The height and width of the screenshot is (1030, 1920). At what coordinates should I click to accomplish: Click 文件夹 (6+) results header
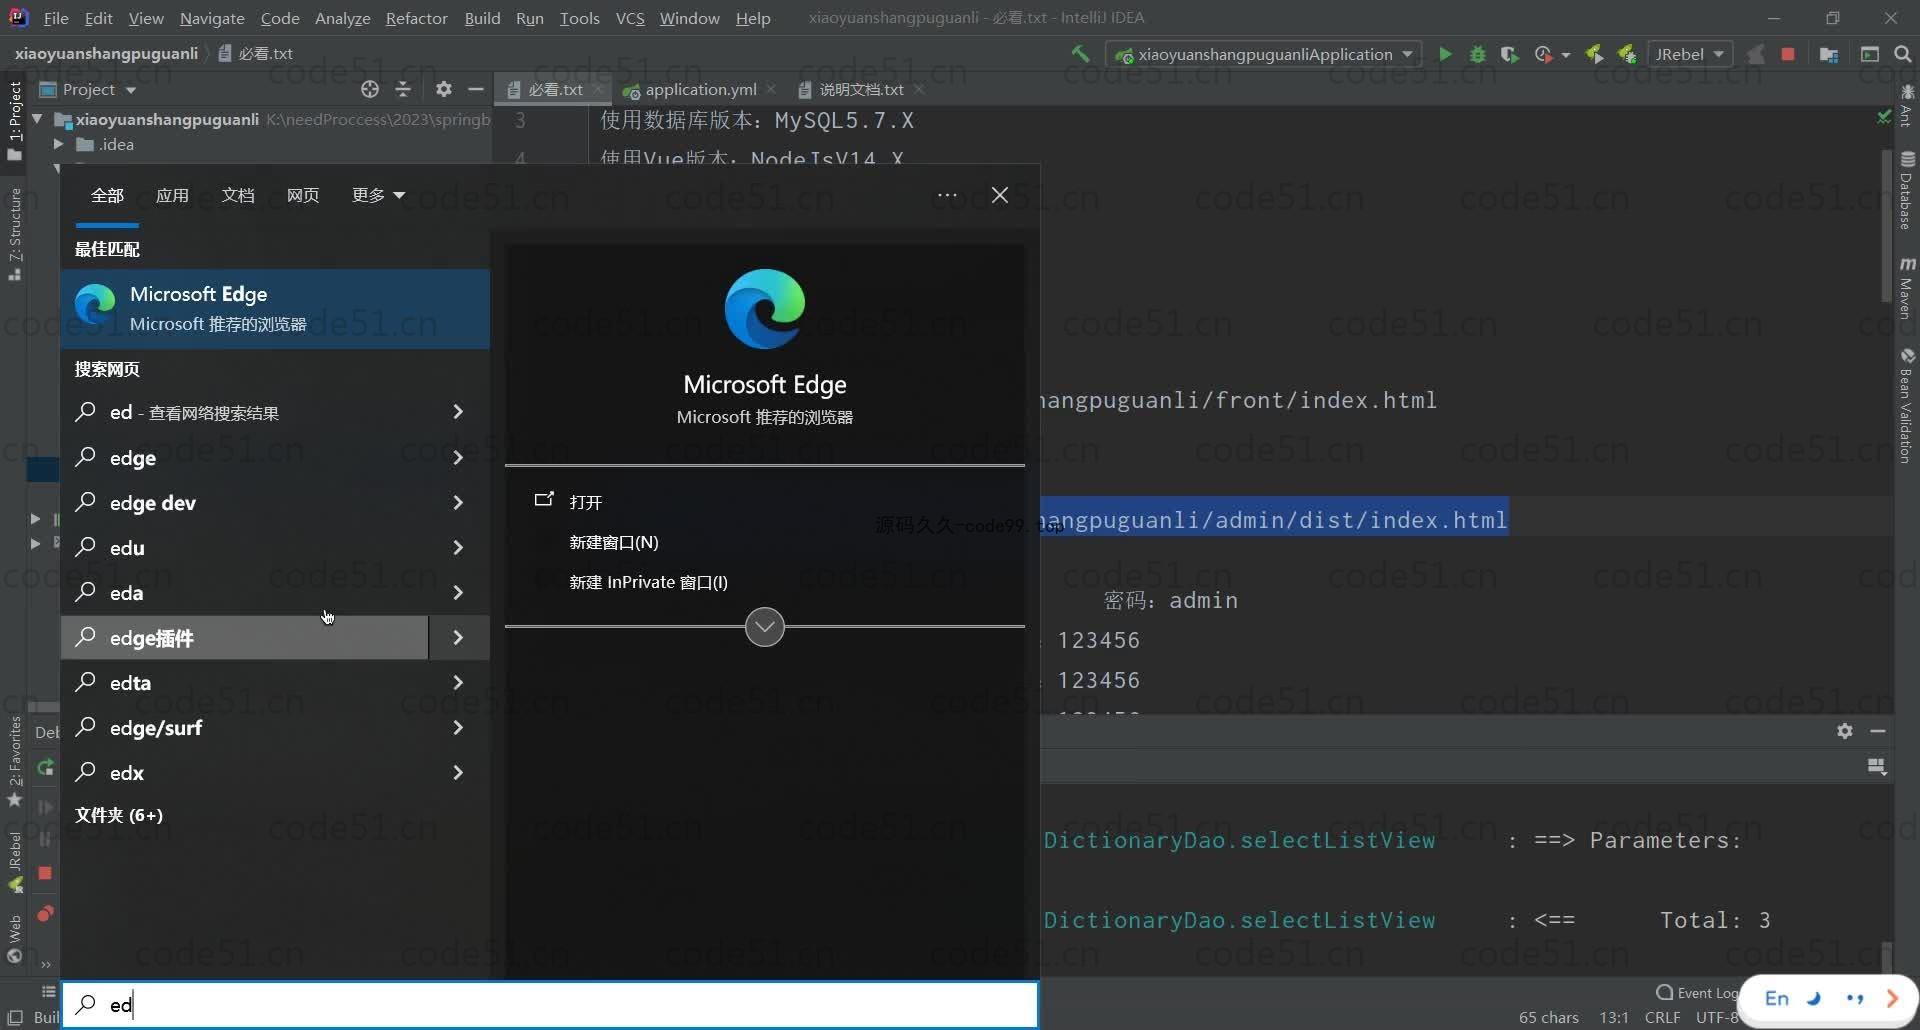pyautogui.click(x=119, y=815)
